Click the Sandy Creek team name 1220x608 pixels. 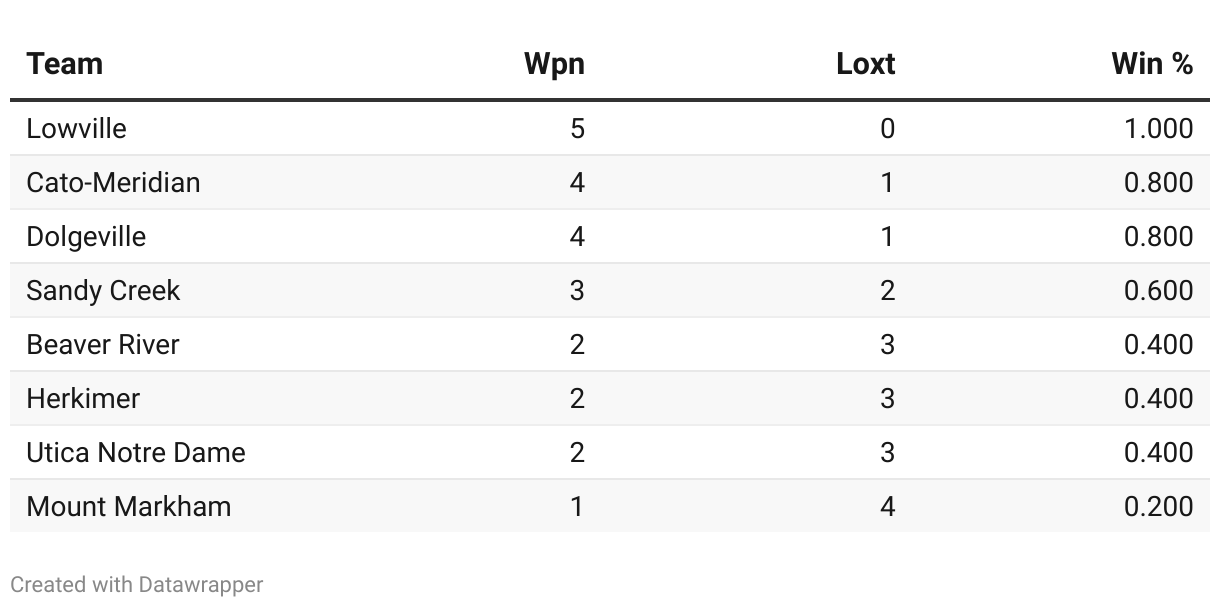click(x=103, y=291)
